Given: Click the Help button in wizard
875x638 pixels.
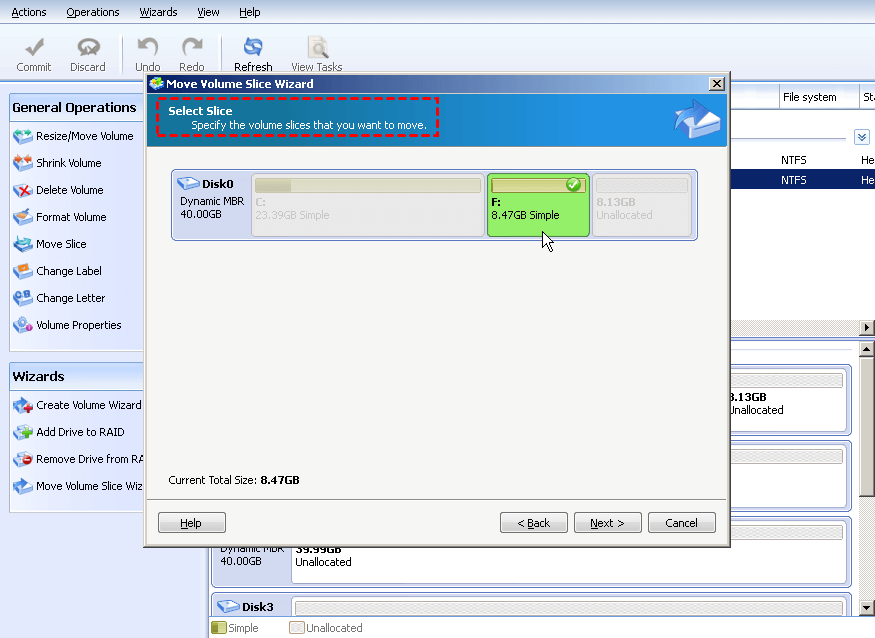Looking at the screenshot, I should (192, 523).
